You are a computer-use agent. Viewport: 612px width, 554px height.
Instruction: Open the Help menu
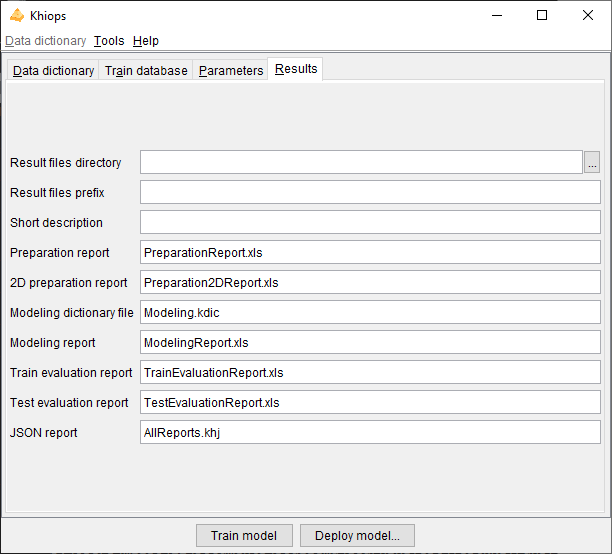(x=146, y=41)
